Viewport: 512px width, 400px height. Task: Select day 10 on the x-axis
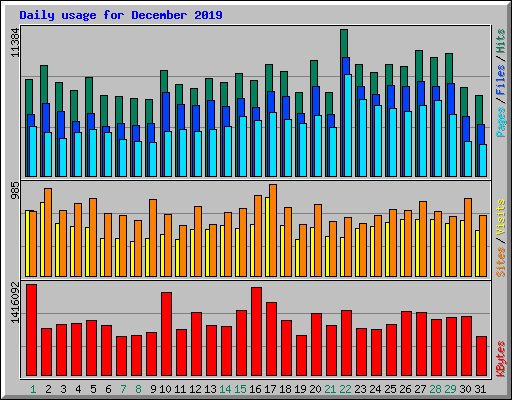point(165,389)
